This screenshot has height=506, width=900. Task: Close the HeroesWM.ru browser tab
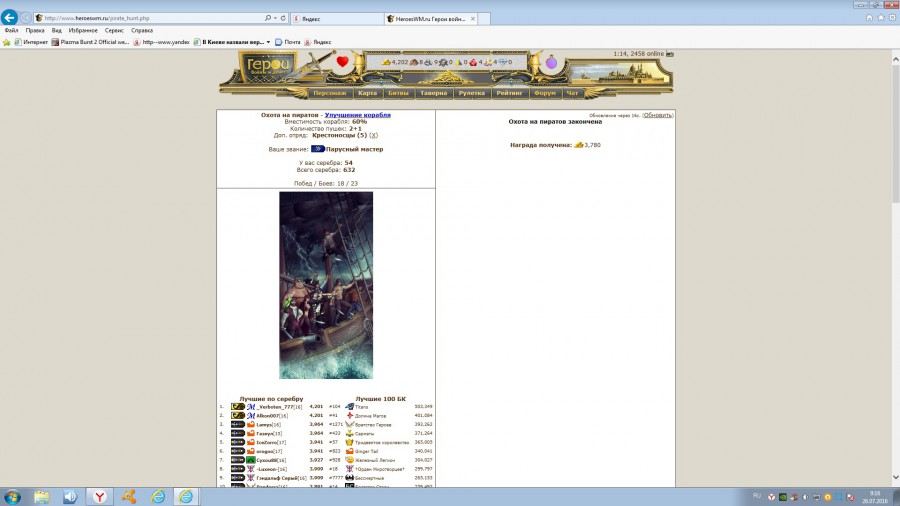coord(472,19)
